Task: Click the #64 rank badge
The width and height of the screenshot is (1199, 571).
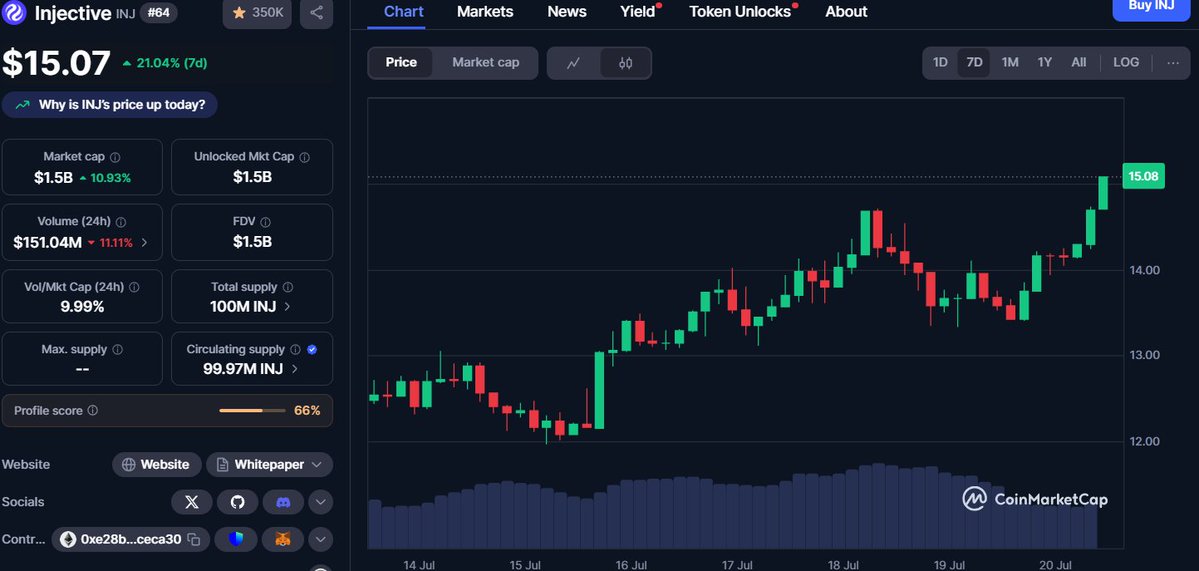Action: [x=159, y=13]
